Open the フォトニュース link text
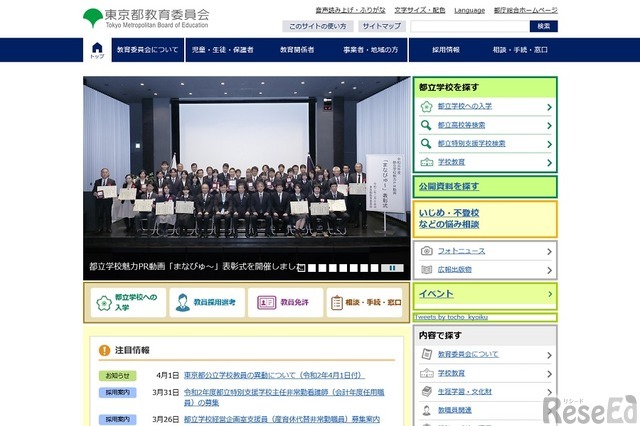The image size is (640, 426). point(462,251)
